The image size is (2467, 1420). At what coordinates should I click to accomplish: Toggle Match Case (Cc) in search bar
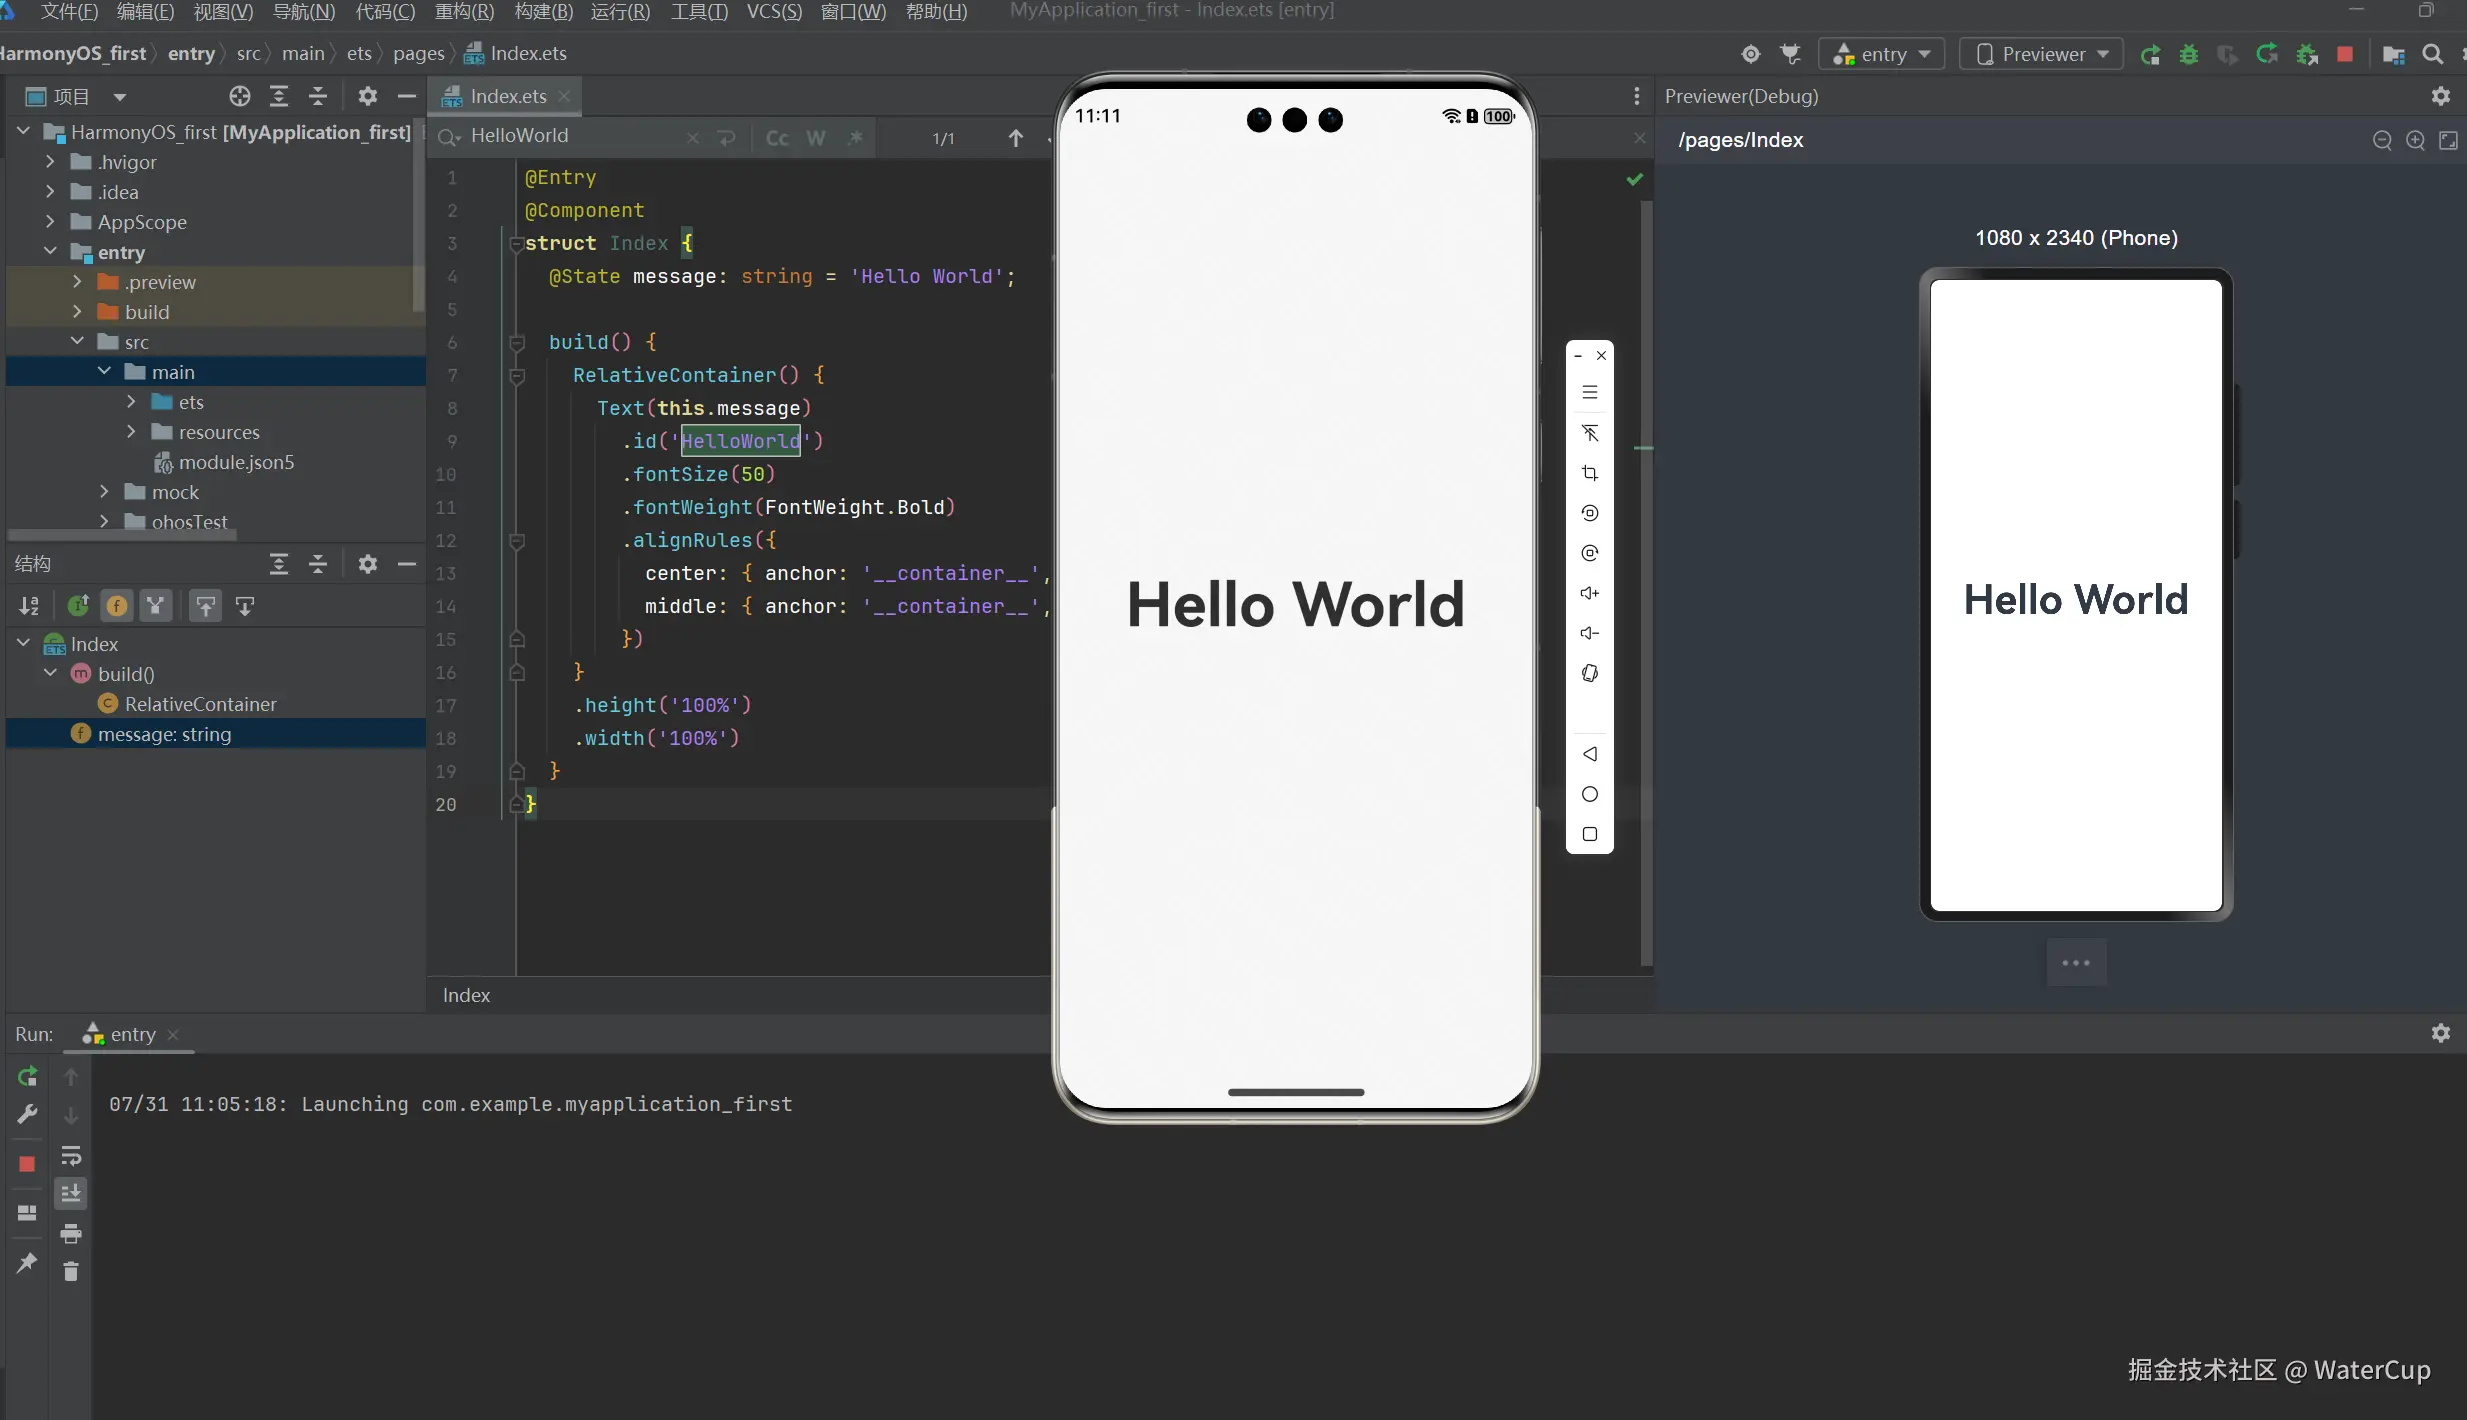pyautogui.click(x=776, y=138)
